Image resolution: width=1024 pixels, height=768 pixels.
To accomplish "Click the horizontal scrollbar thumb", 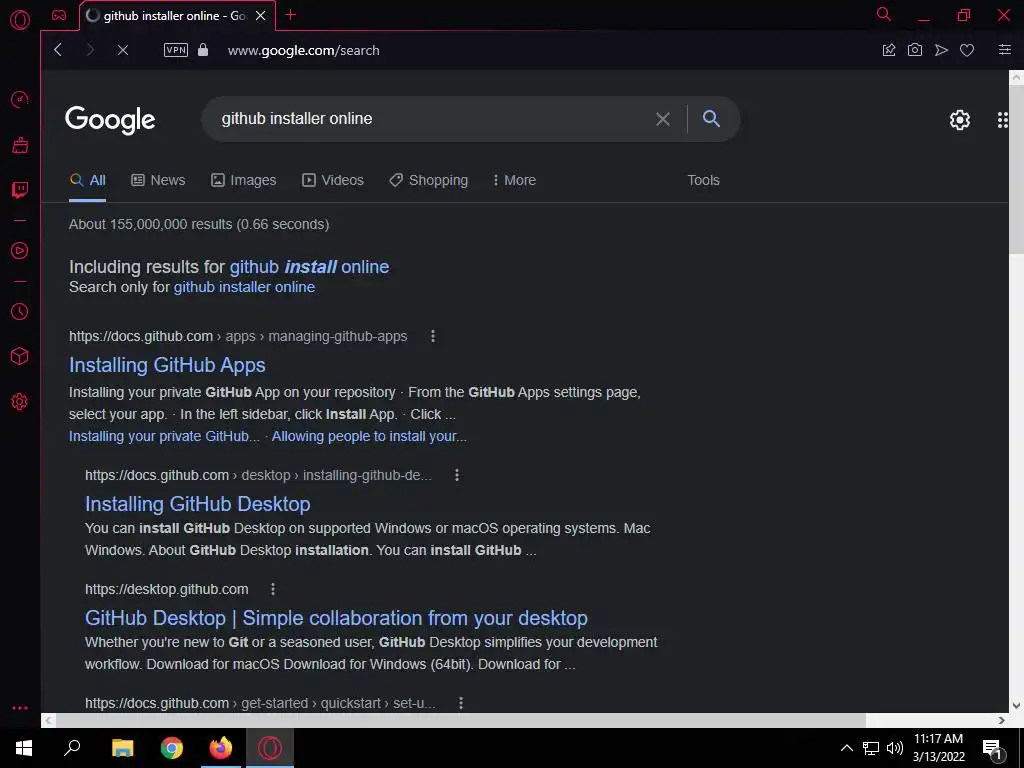I will point(460,720).
